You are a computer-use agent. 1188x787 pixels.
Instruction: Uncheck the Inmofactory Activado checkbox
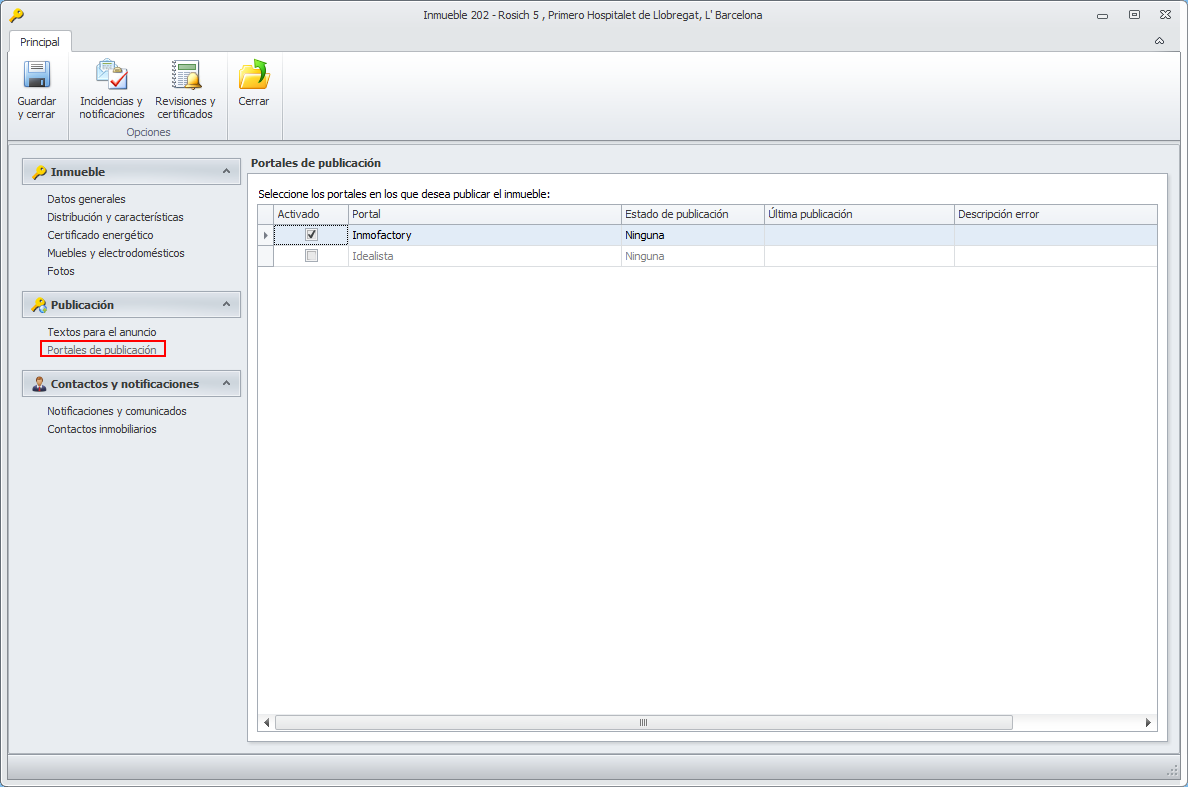pyautogui.click(x=311, y=235)
